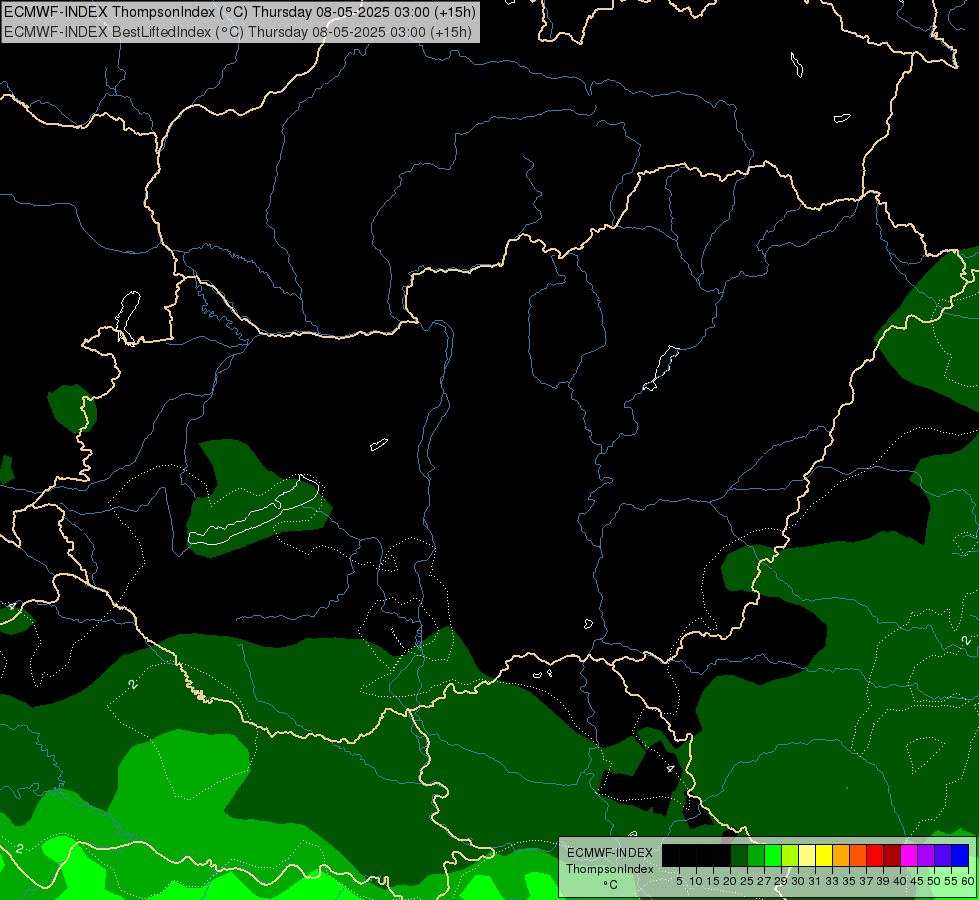Select the purple 45–50 legend swatch
The height and width of the screenshot is (900, 979).
[x=927, y=855]
